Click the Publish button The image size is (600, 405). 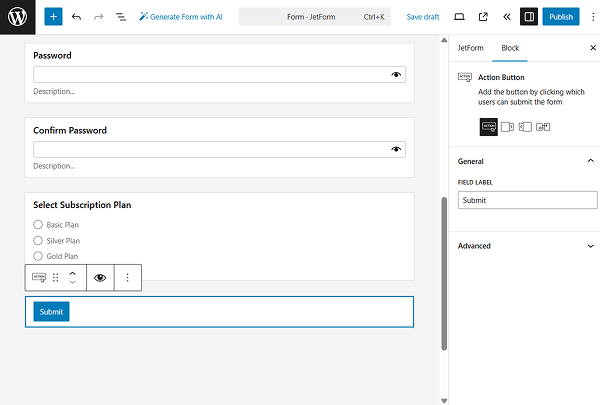pos(561,17)
